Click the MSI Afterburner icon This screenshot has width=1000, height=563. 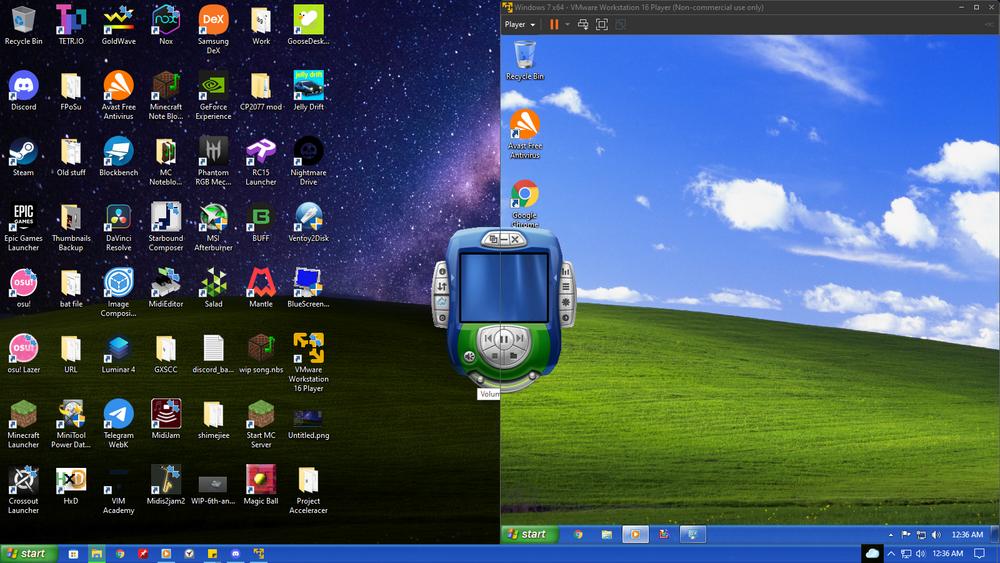(x=213, y=226)
